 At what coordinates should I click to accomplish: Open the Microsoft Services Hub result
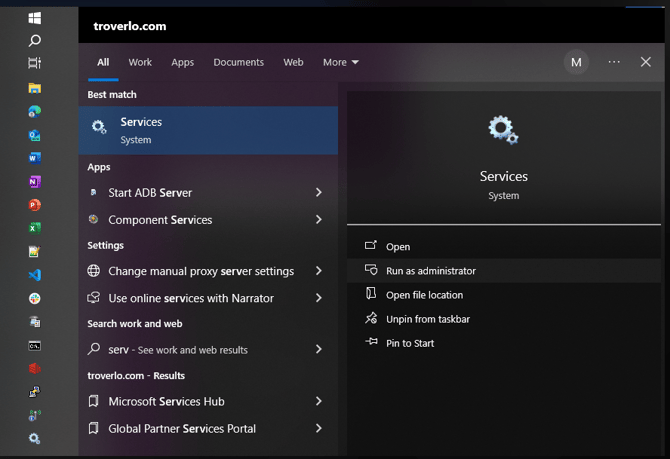(x=208, y=401)
